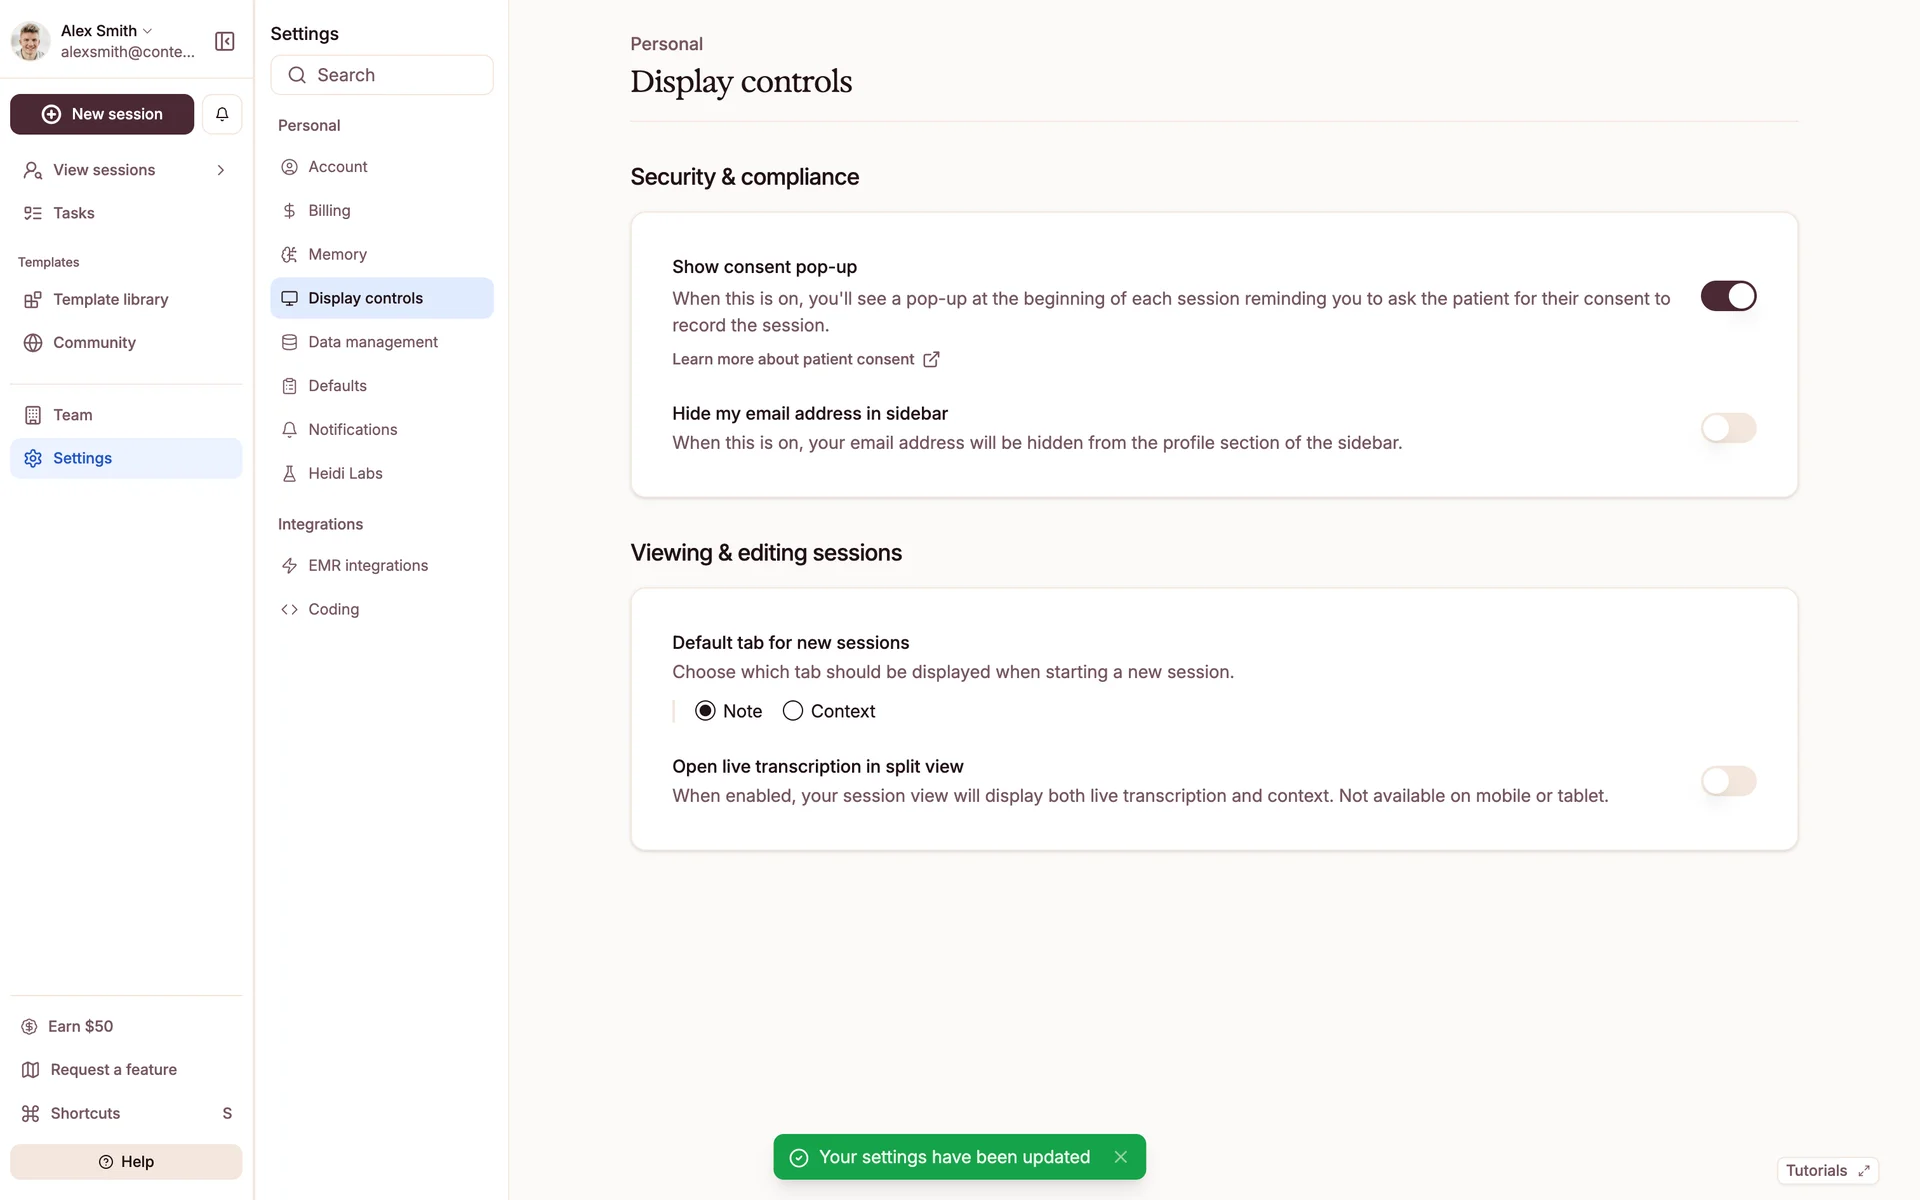Disable the Show consent pop-up toggle
1920x1200 pixels.
click(1728, 296)
